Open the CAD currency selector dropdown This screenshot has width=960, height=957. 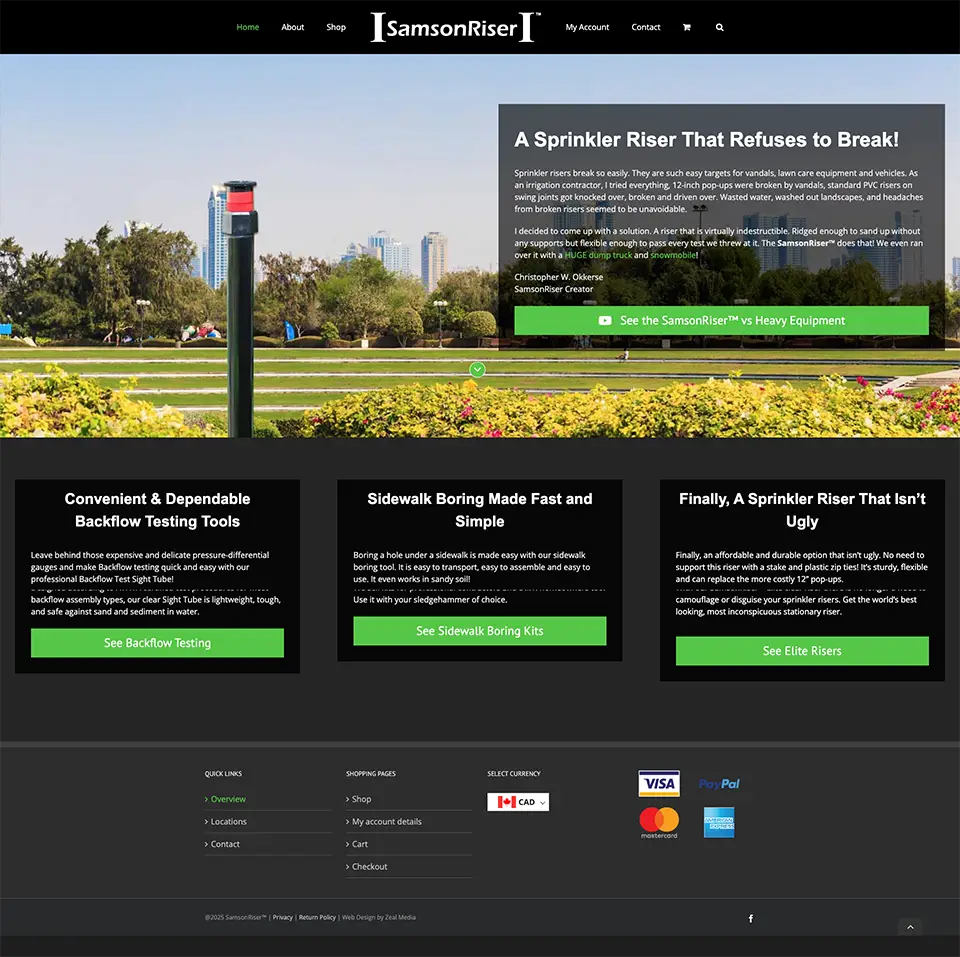[x=518, y=802]
